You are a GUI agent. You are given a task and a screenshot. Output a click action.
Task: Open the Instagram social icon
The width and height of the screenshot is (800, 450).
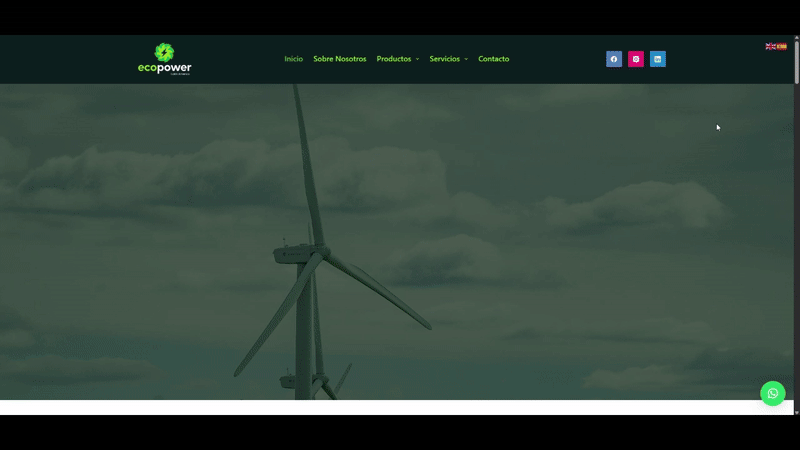coord(636,59)
